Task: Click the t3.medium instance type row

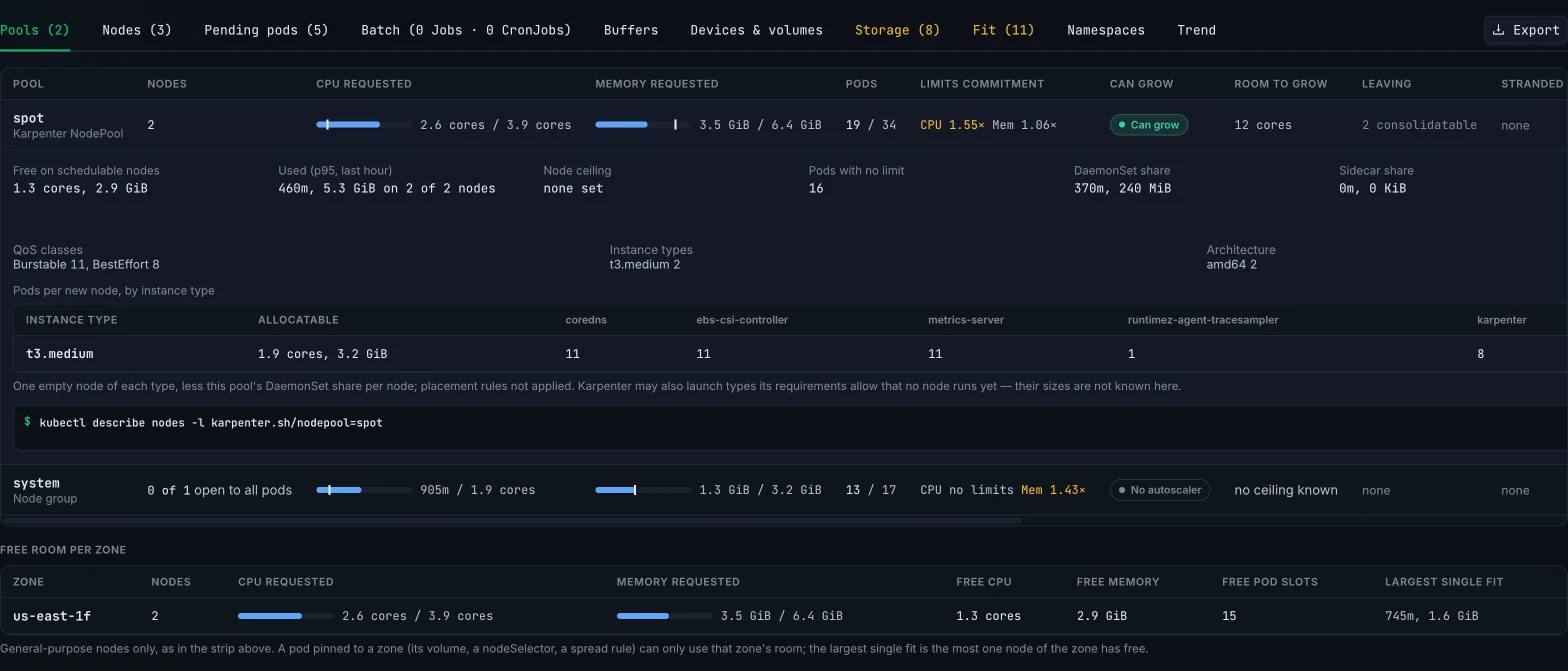Action: click(790, 354)
